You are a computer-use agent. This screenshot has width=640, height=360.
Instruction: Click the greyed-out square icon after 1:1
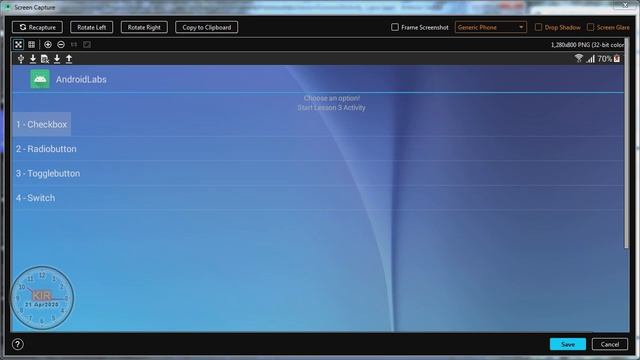[x=87, y=44]
